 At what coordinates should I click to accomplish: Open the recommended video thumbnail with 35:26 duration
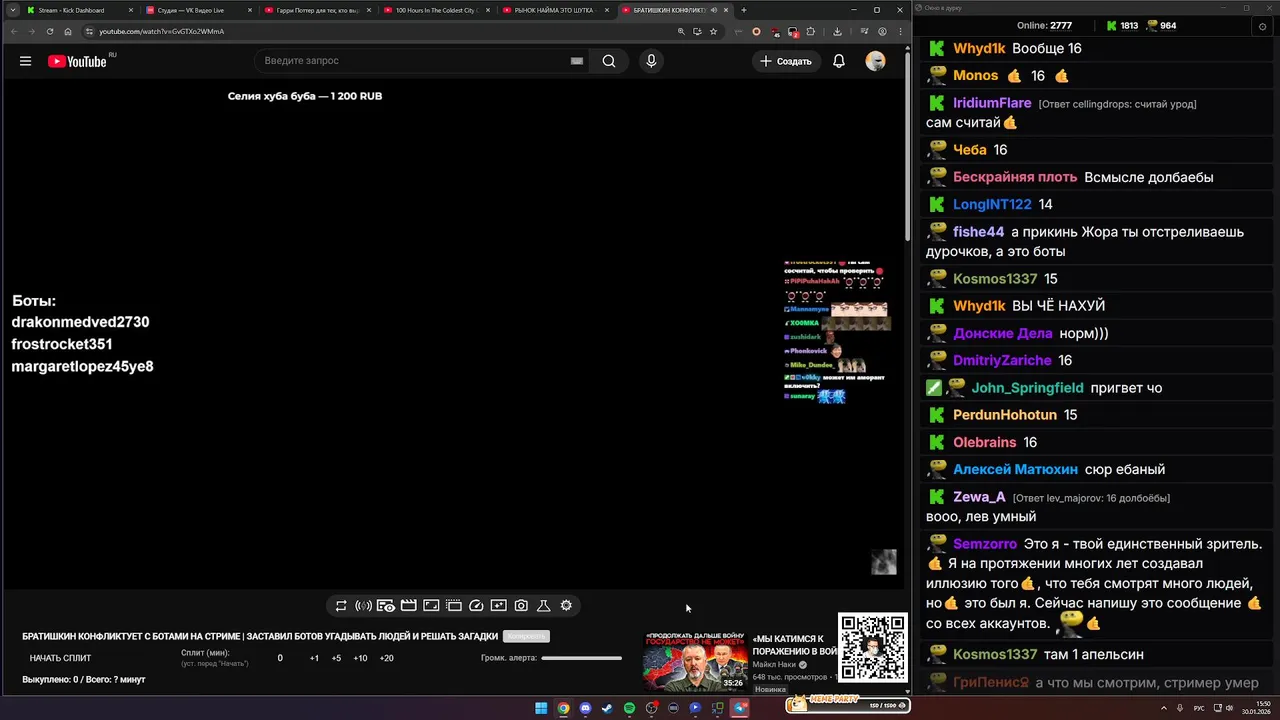coord(695,661)
